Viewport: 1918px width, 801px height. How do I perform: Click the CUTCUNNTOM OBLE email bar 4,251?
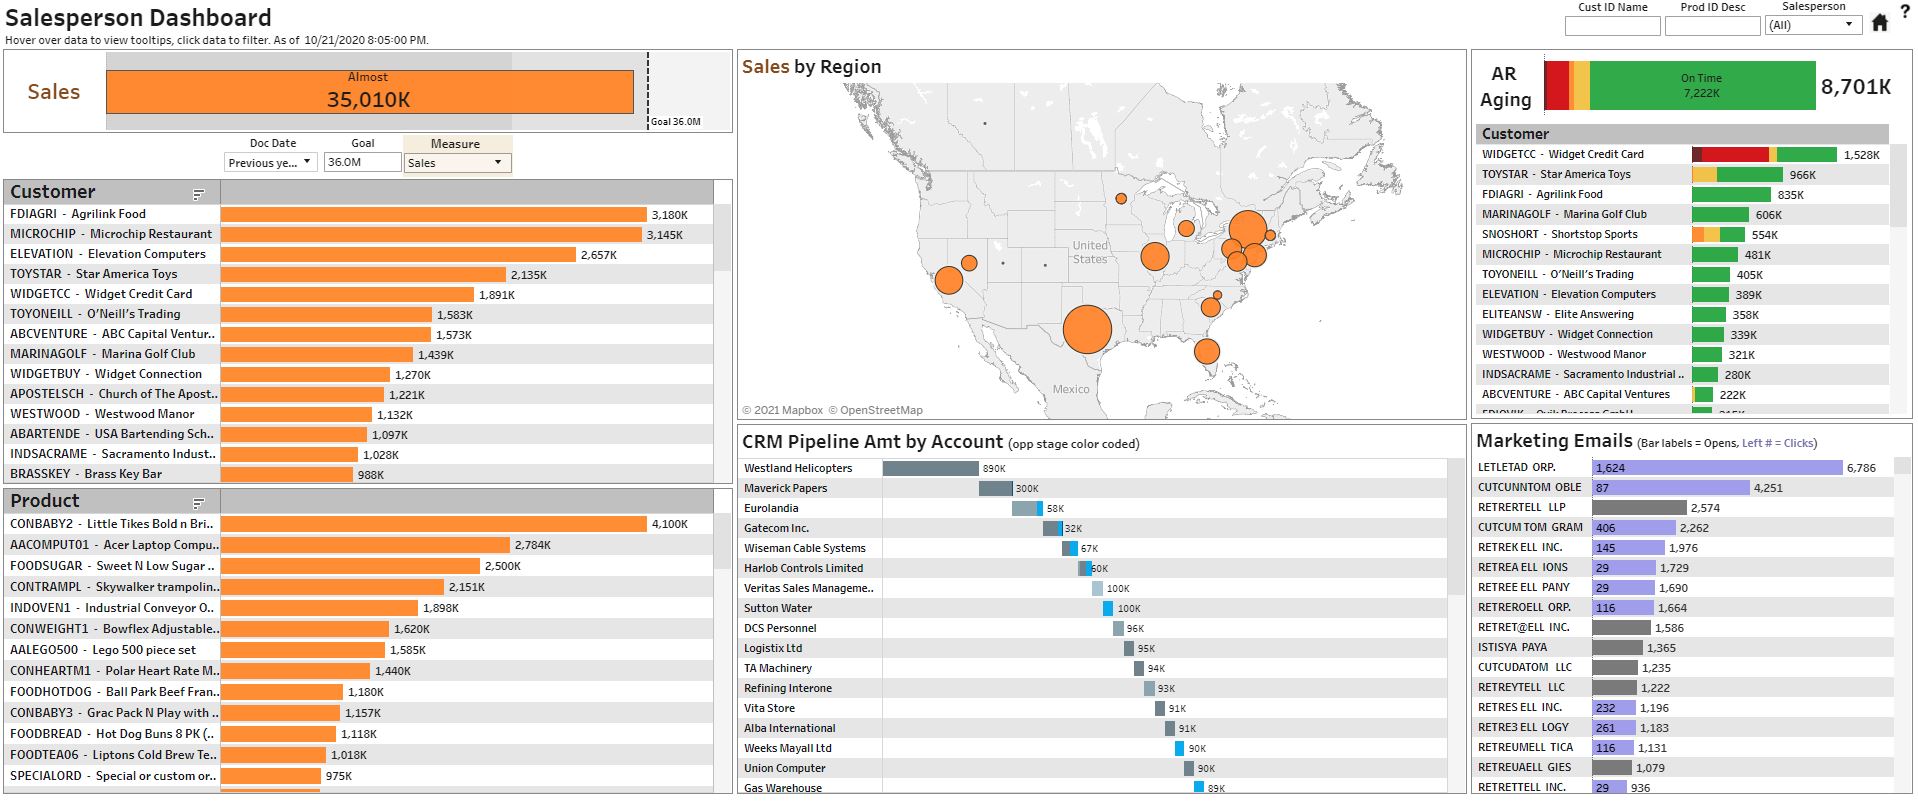click(1670, 487)
